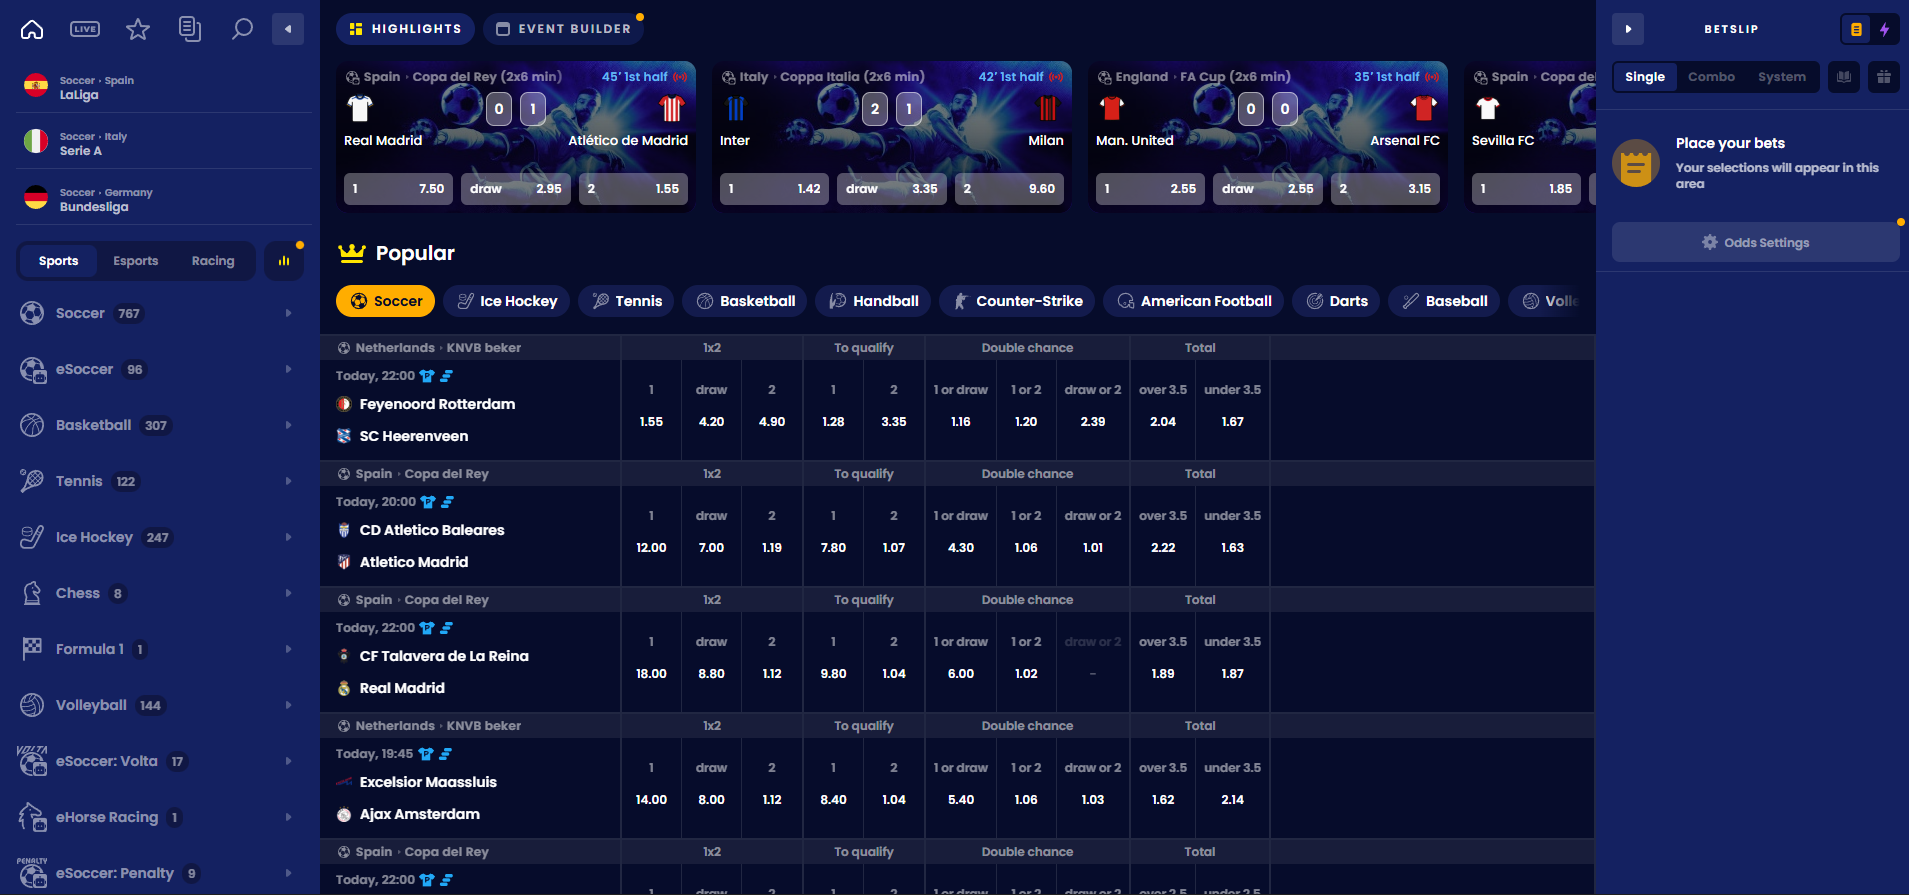1909x895 pixels.
Task: Open stats icon next to Today, 19:45
Action: [446, 754]
